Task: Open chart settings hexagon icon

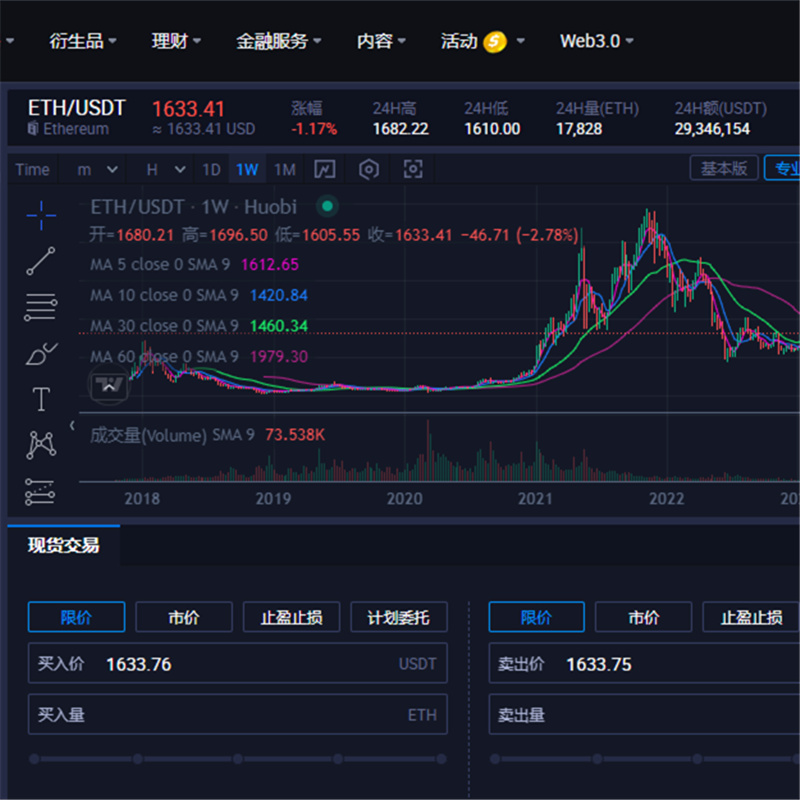Action: pos(368,169)
